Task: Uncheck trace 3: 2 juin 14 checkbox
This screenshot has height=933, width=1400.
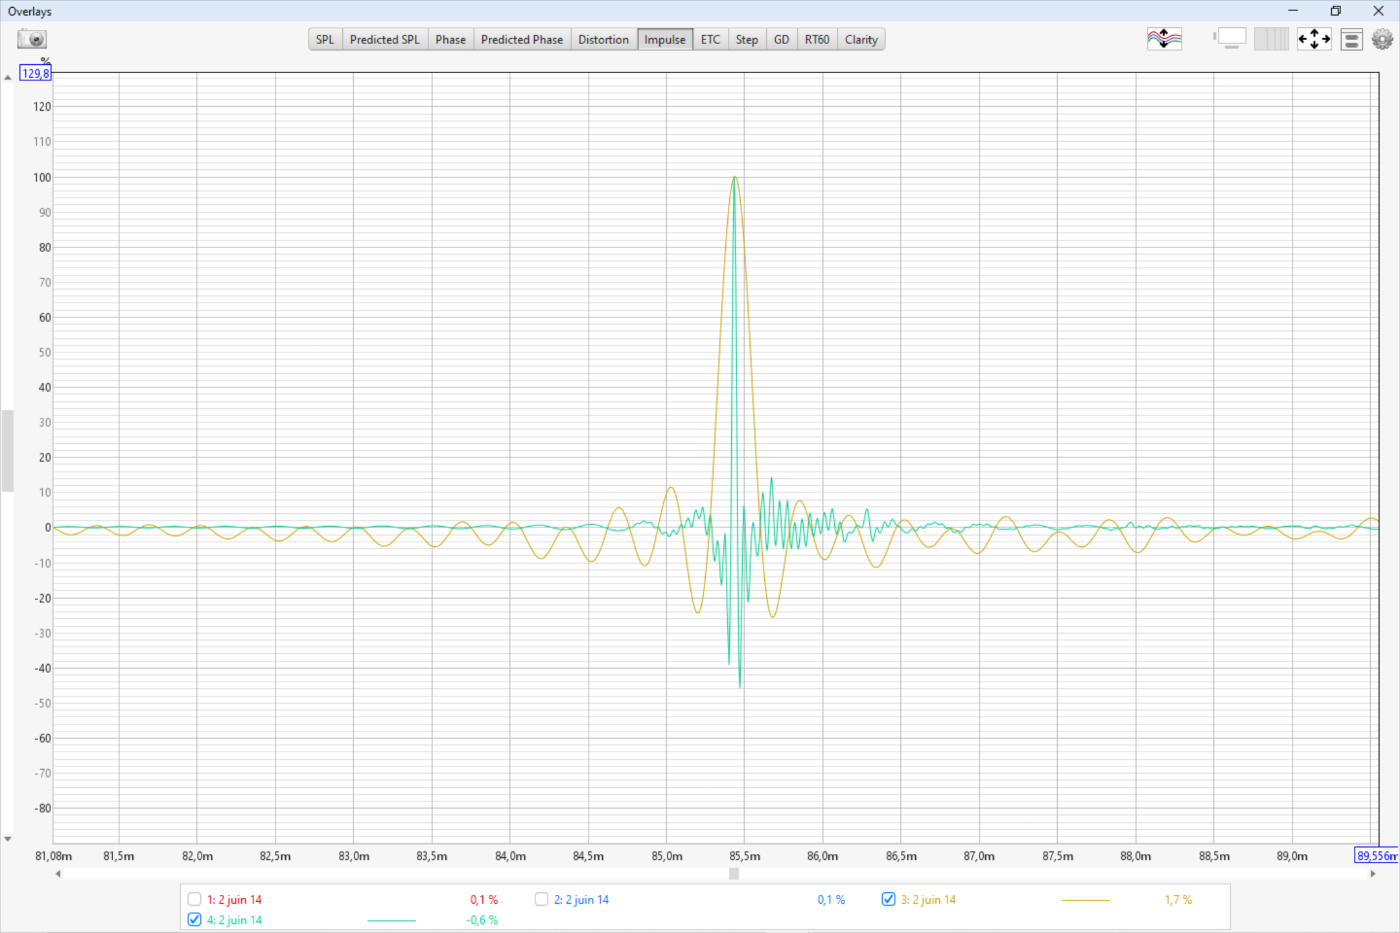Action: 888,899
